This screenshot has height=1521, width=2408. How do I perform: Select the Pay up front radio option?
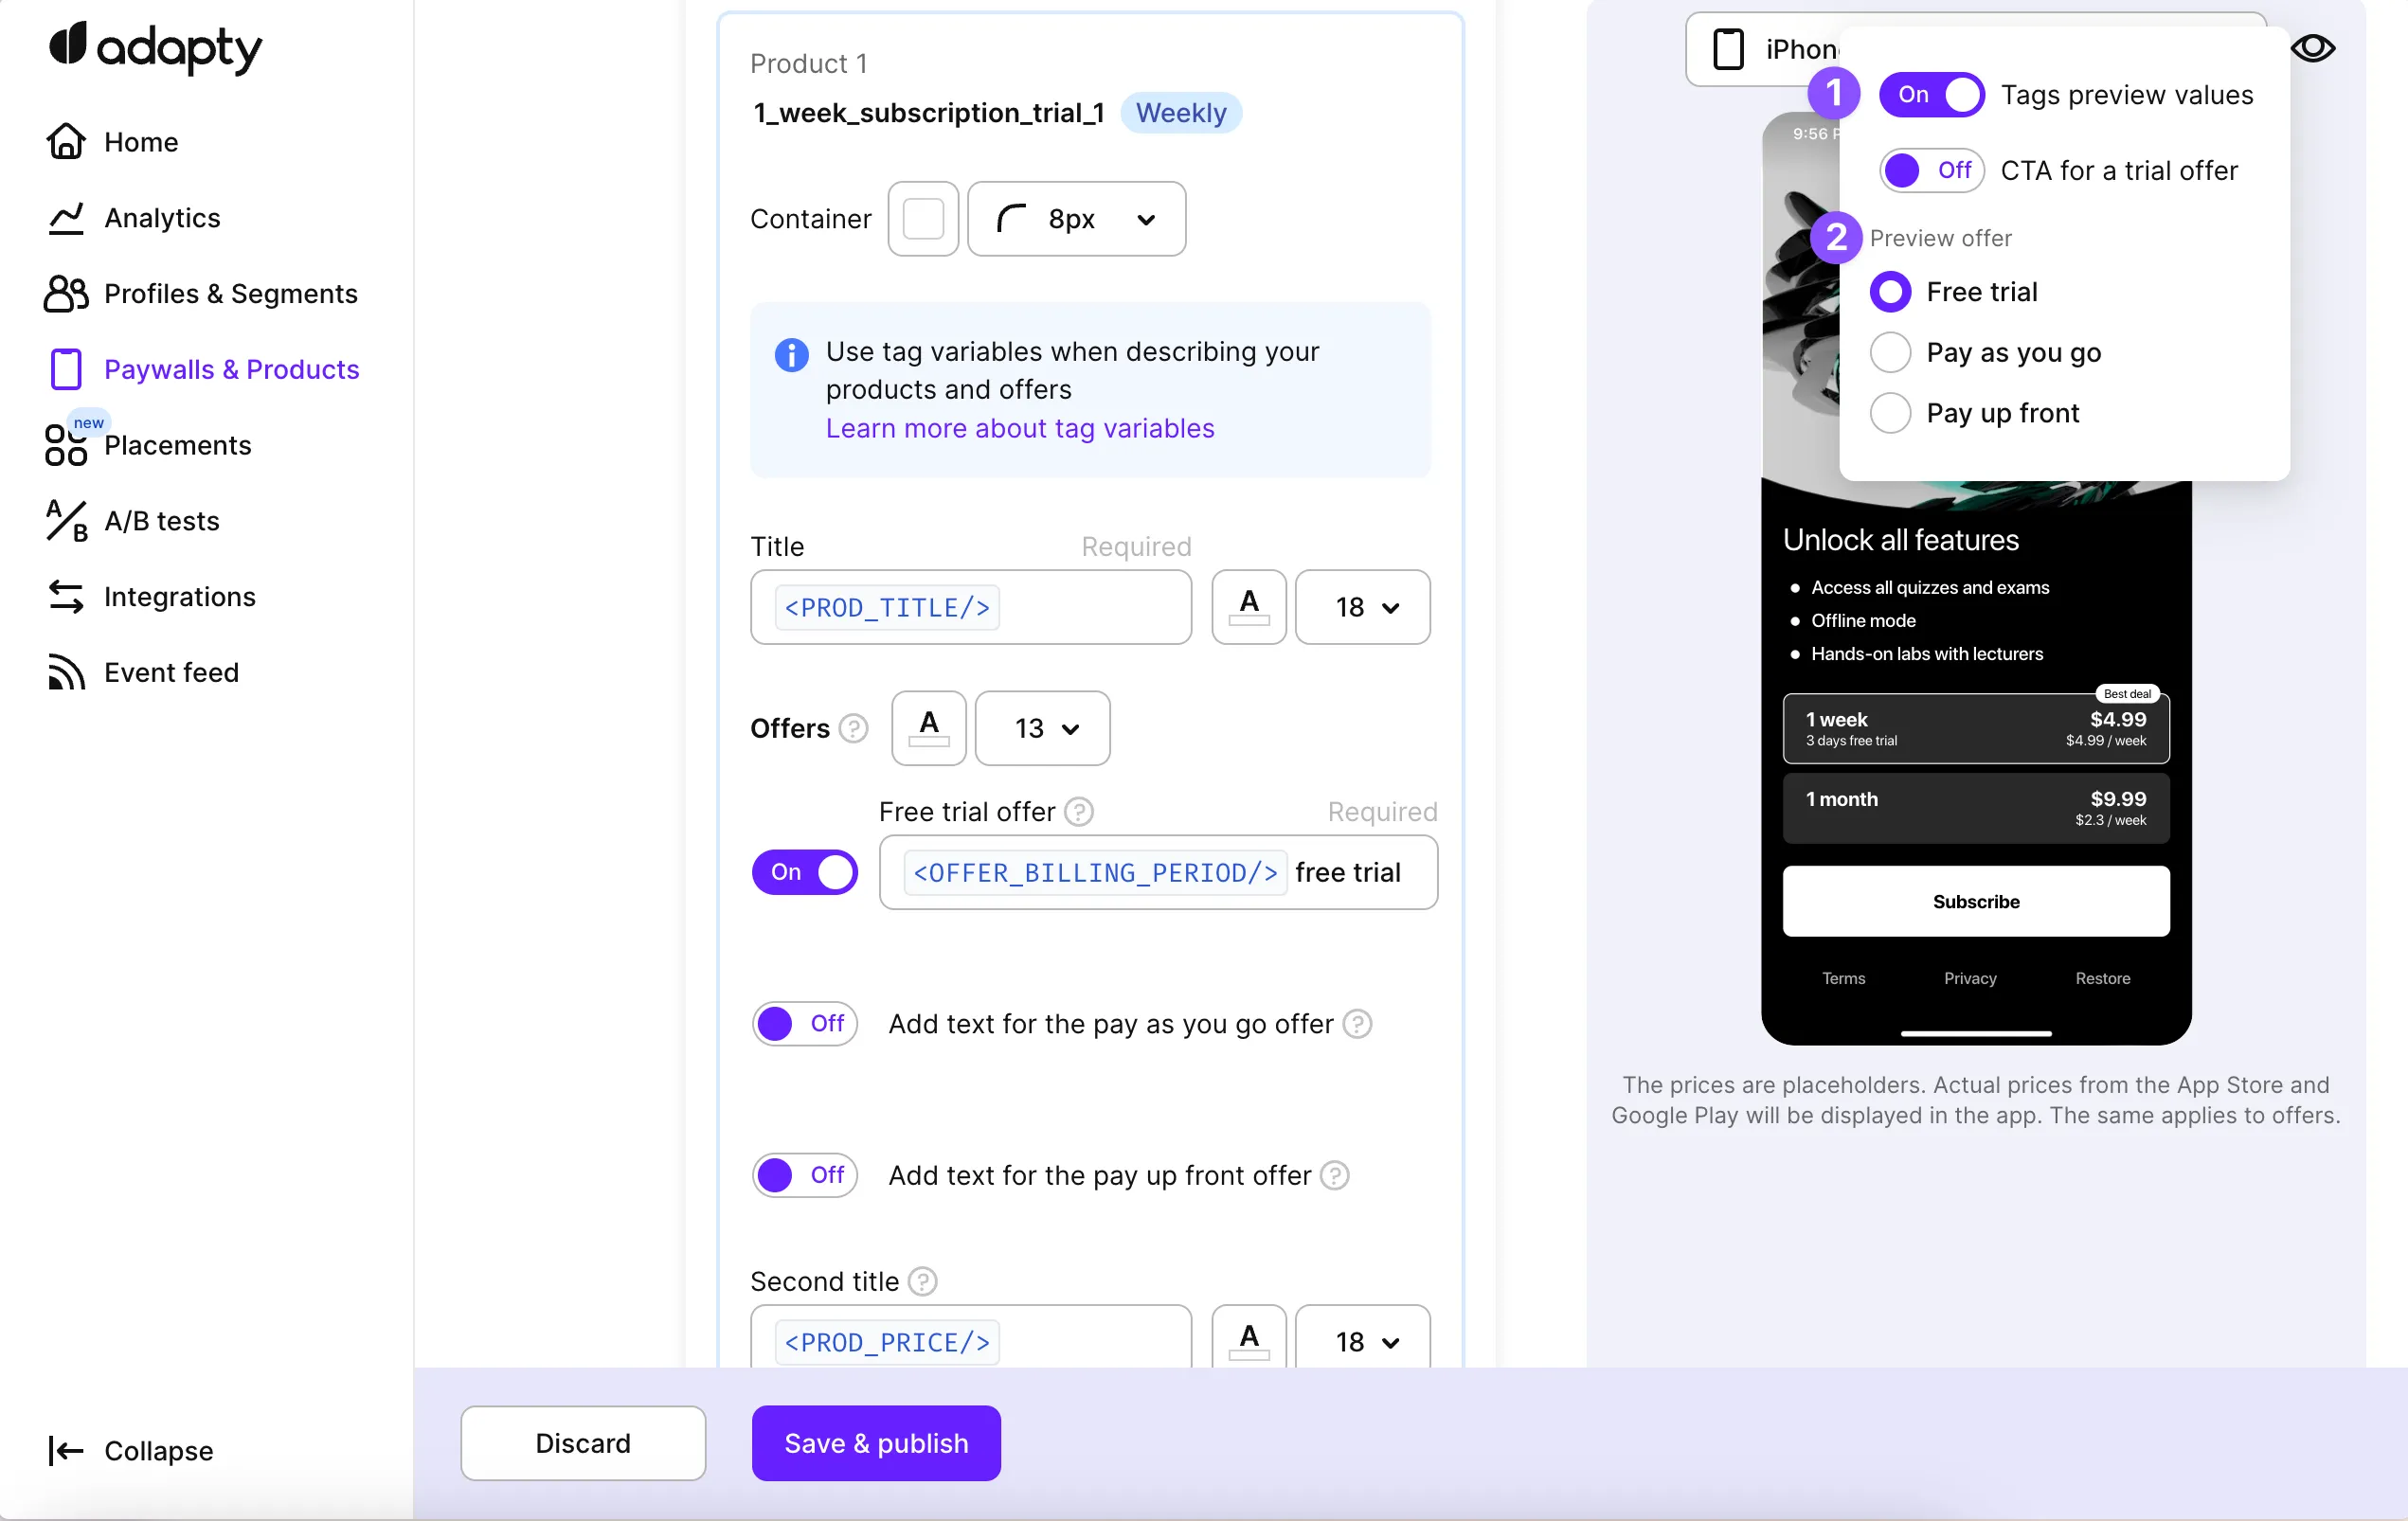1890,413
